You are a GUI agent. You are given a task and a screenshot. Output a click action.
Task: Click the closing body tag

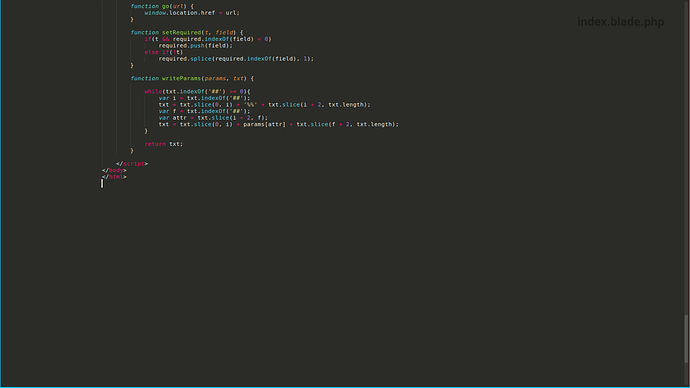pyautogui.click(x=114, y=170)
